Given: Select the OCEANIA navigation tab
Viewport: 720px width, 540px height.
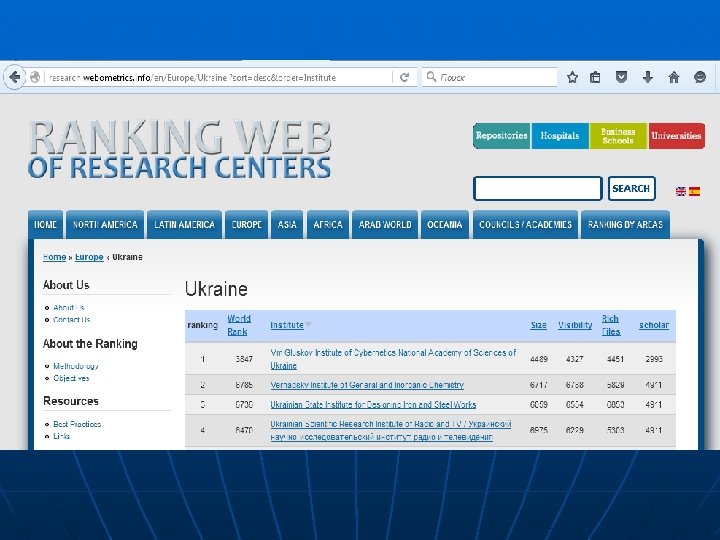Looking at the screenshot, I should [444, 225].
